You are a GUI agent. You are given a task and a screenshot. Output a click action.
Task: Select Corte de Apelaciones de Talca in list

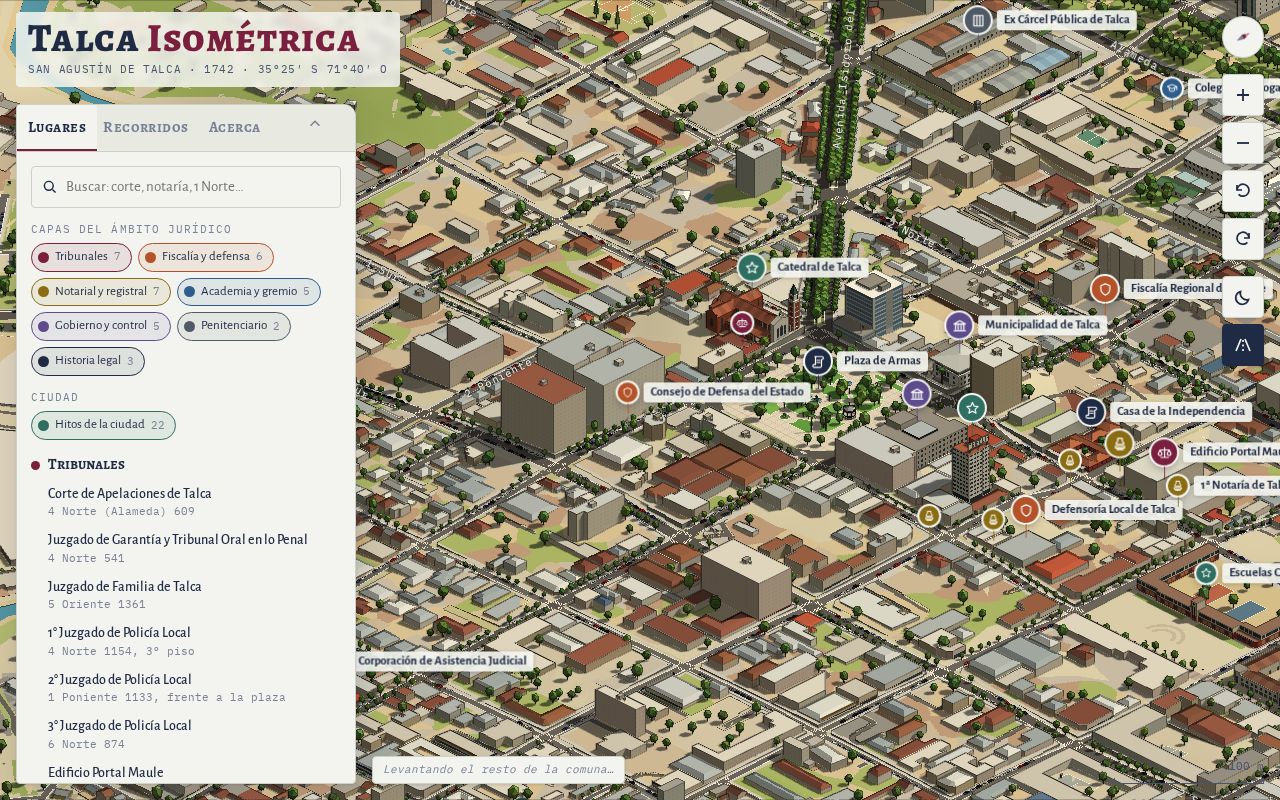click(186, 502)
